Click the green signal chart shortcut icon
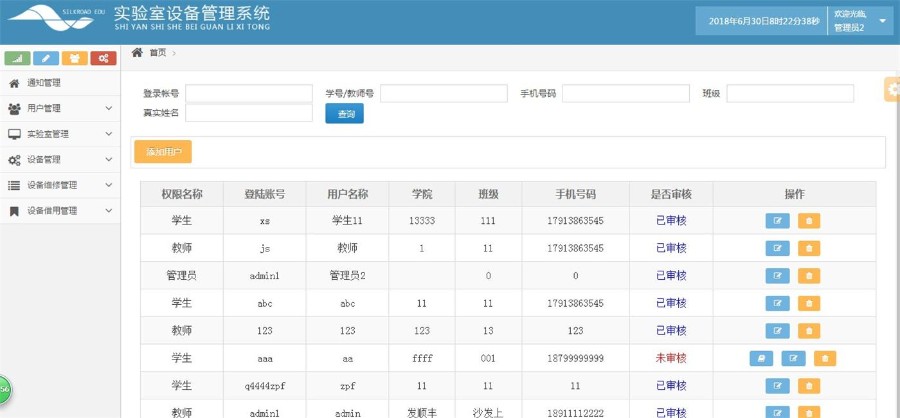This screenshot has height=418, width=900. [x=17, y=58]
